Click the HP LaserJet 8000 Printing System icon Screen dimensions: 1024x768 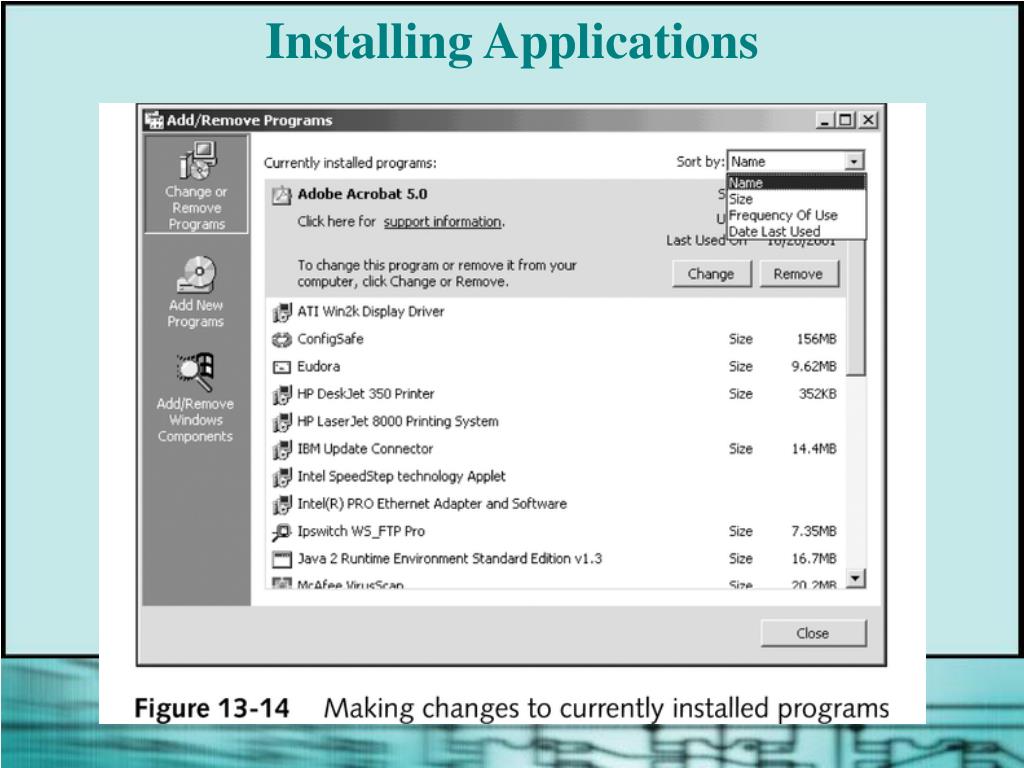[x=281, y=422]
